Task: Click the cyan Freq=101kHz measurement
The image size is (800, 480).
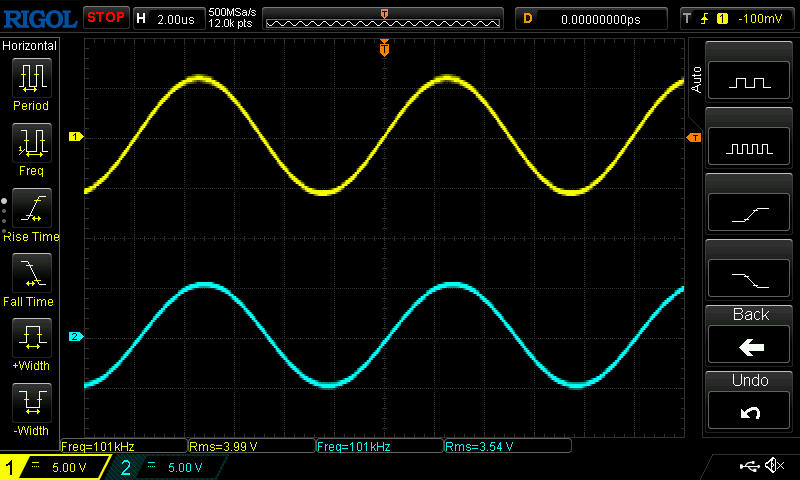Action: [x=354, y=447]
